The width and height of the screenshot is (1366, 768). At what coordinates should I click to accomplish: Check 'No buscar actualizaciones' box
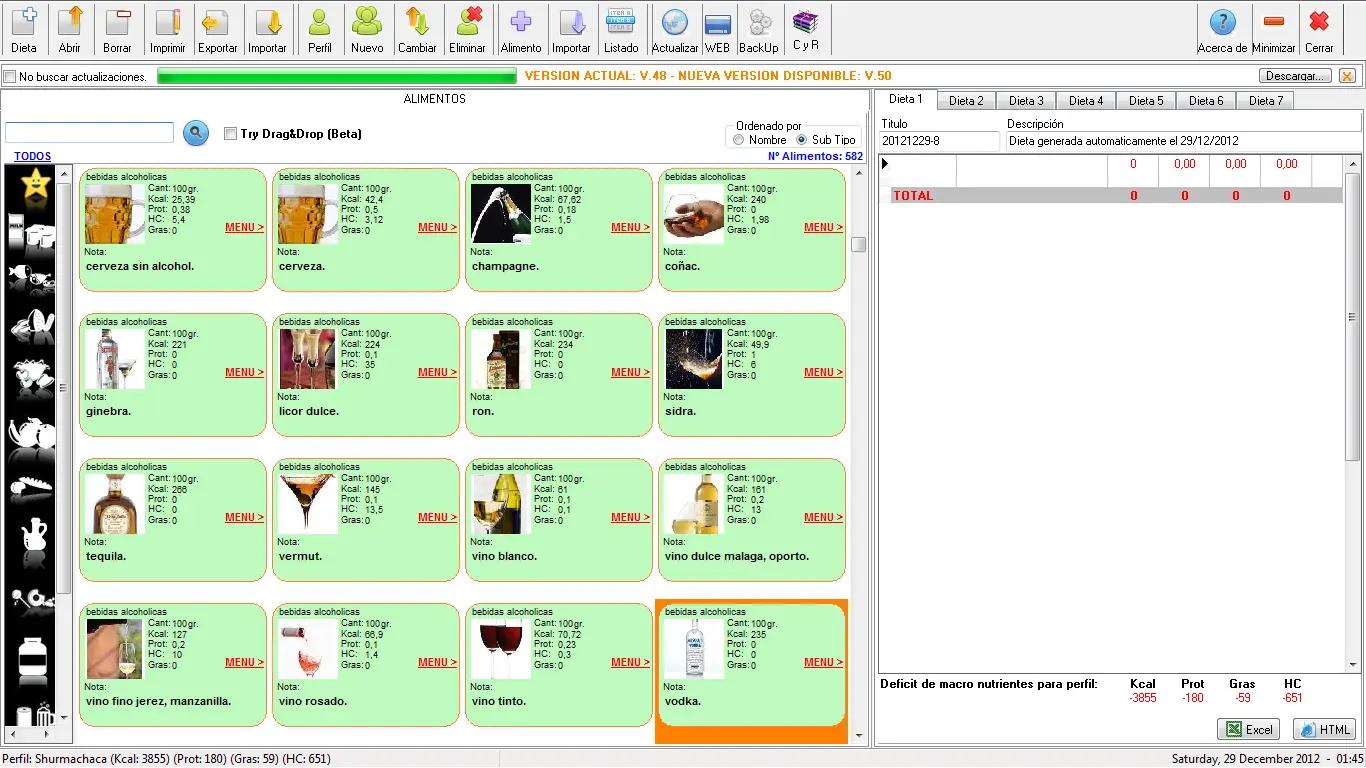pyautogui.click(x=10, y=76)
